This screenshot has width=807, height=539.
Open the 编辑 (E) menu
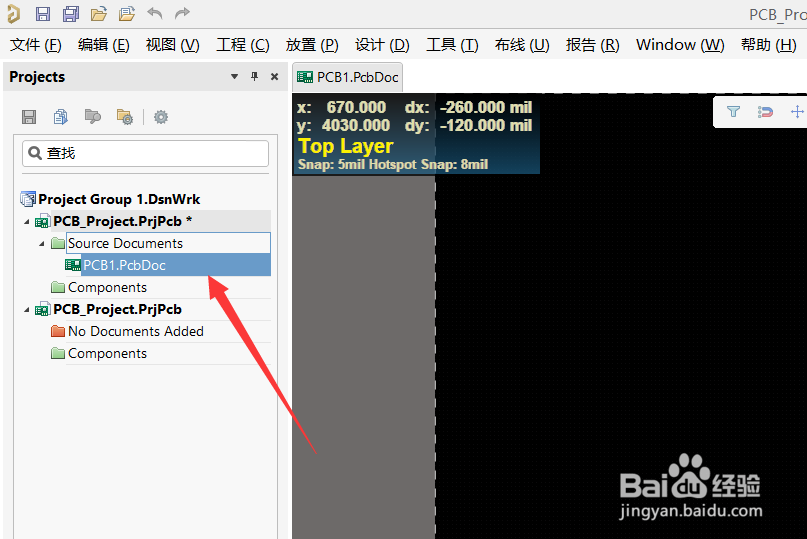(x=103, y=45)
